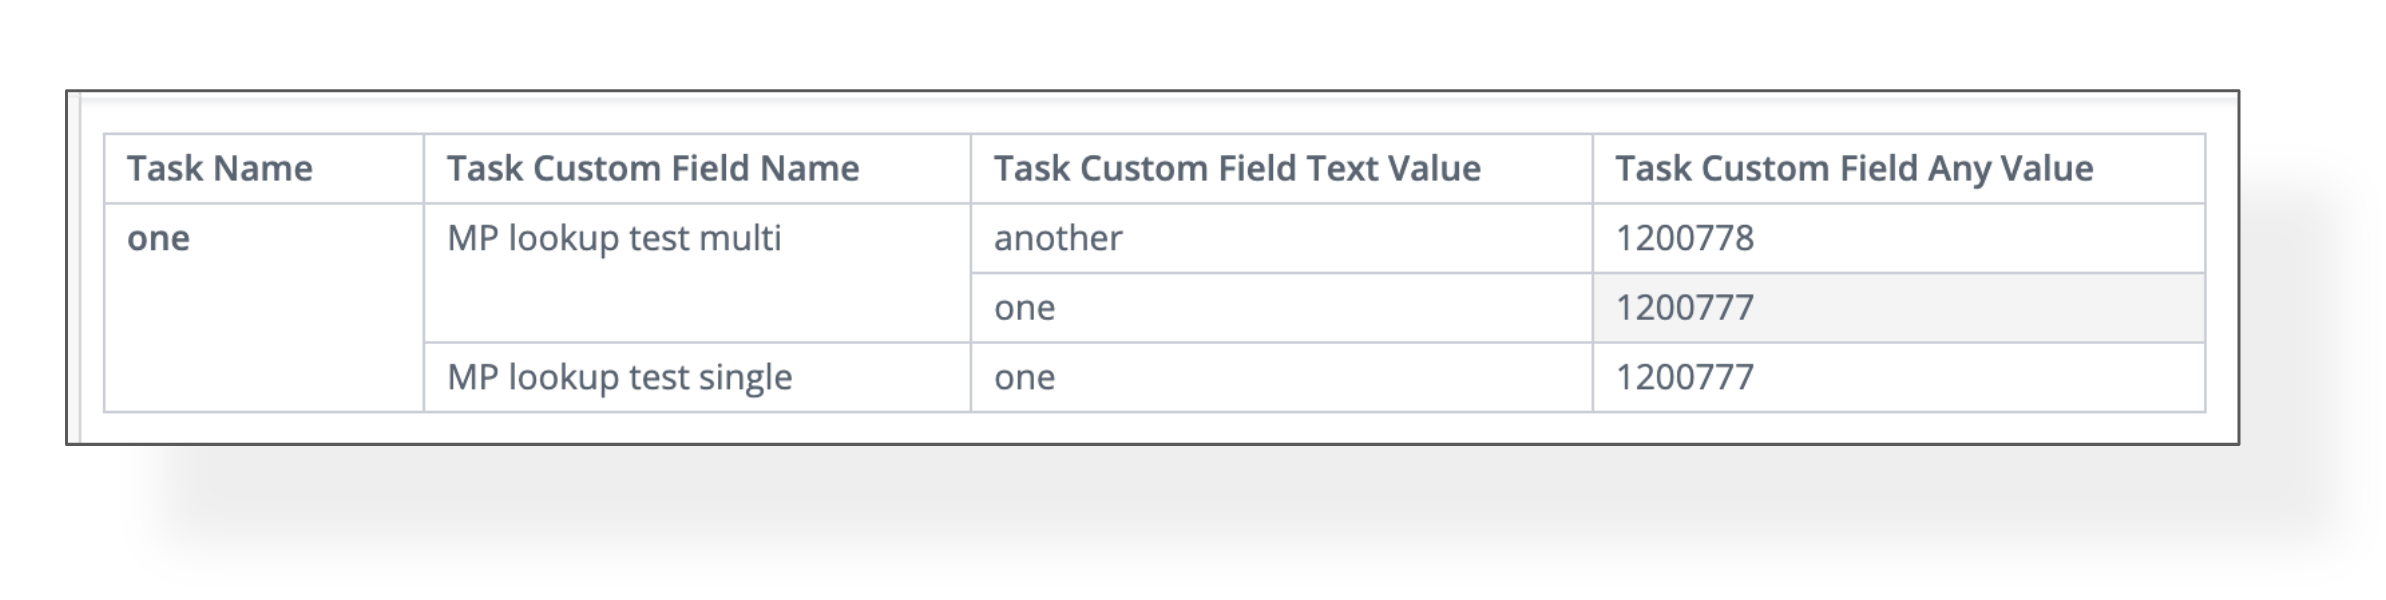Select the "MP lookup test multi" cell

pos(613,238)
